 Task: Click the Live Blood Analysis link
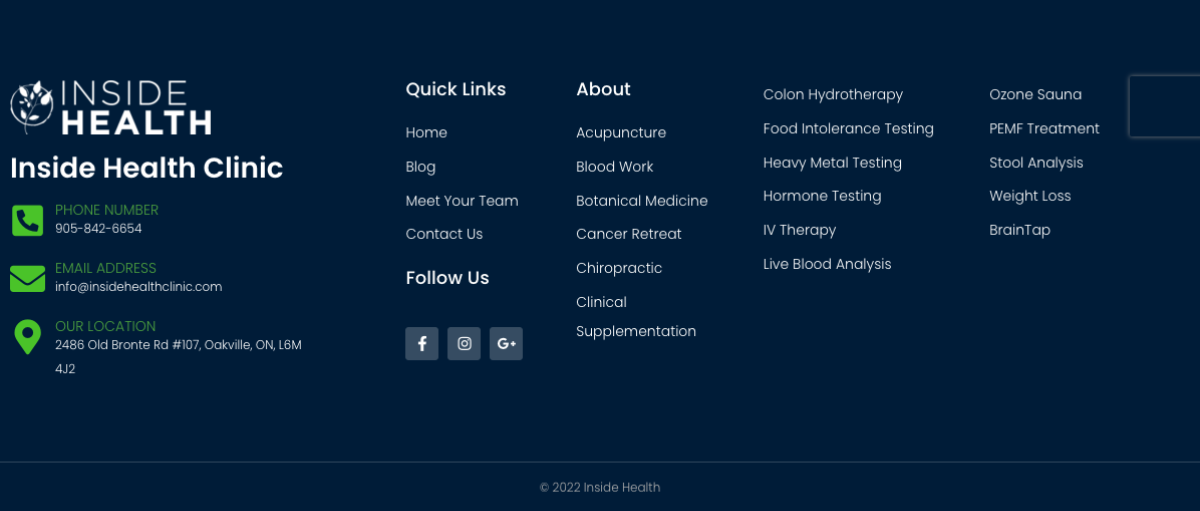[827, 264]
